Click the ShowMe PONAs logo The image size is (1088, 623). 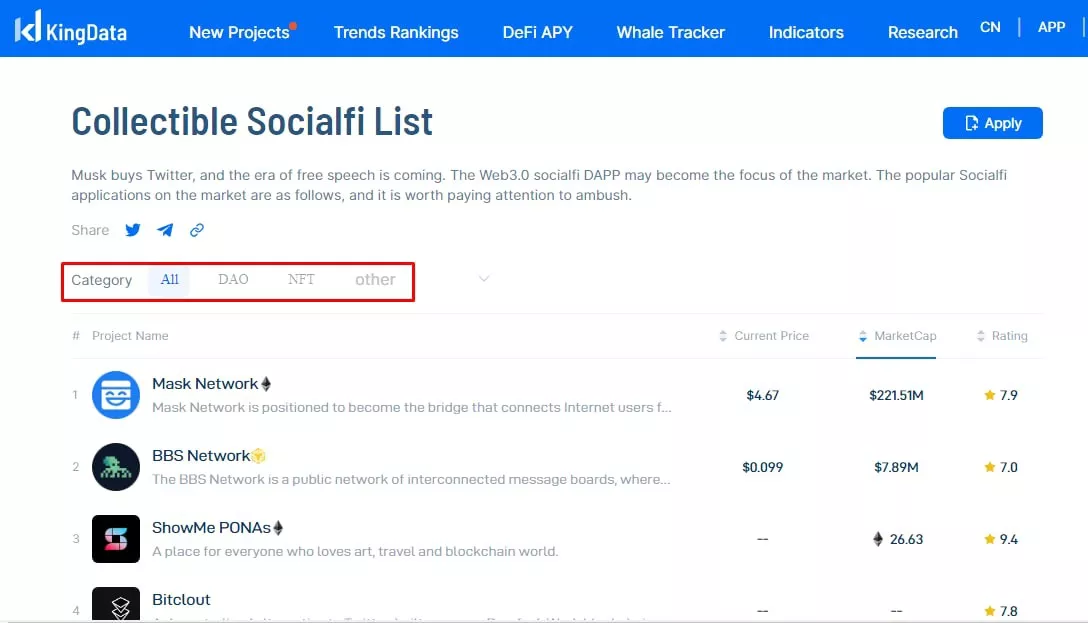point(116,539)
